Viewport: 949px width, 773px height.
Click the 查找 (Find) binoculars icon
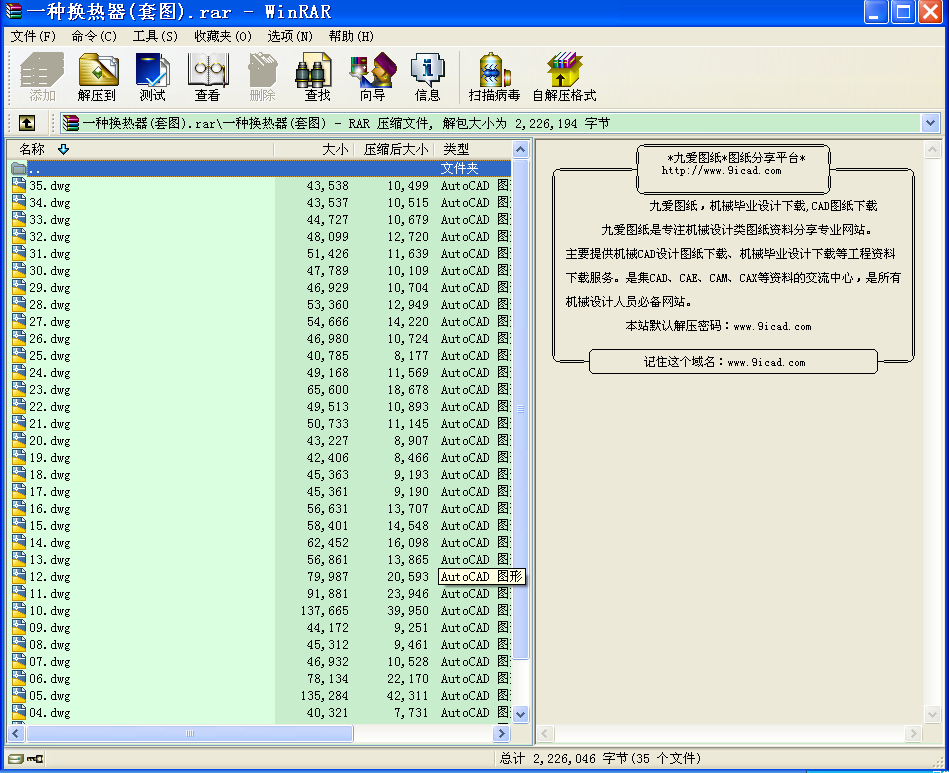317,77
